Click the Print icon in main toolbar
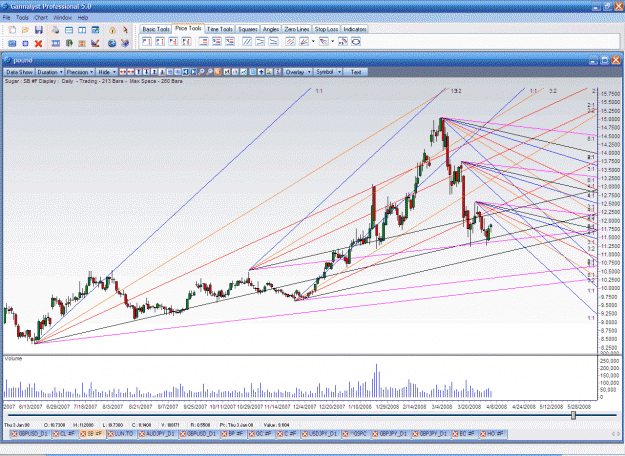 pyautogui.click(x=55, y=30)
